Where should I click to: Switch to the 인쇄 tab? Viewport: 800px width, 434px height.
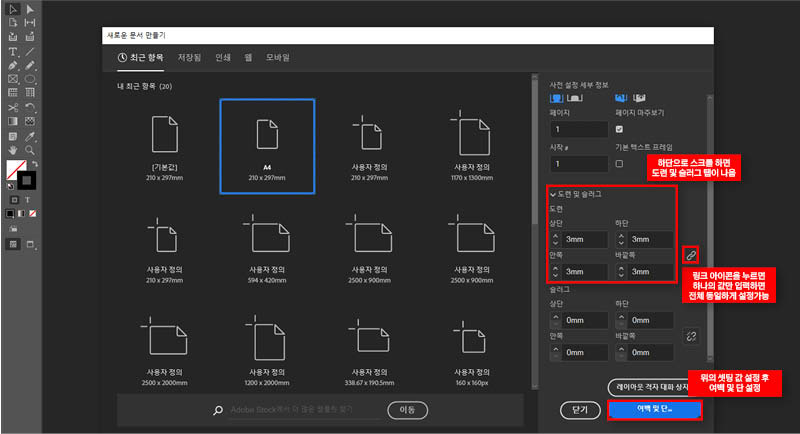(x=223, y=58)
